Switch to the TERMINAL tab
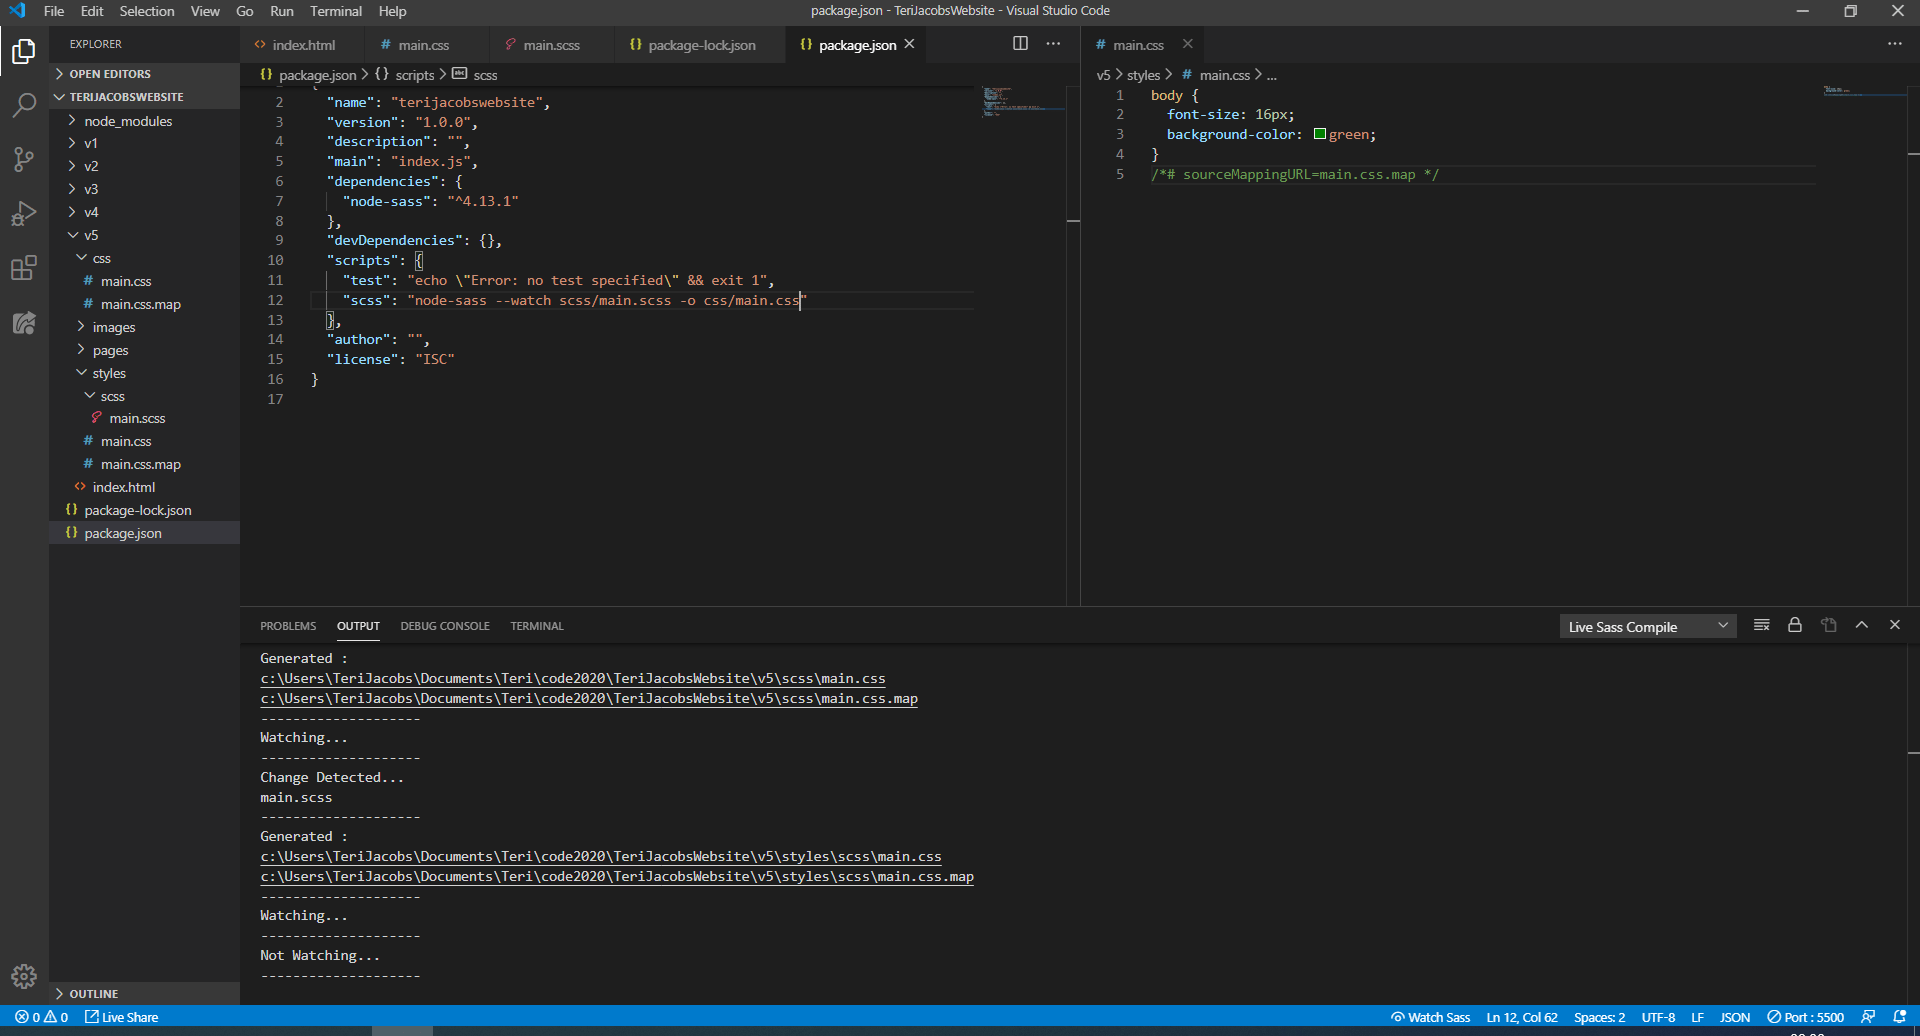1920x1036 pixels. 536,626
